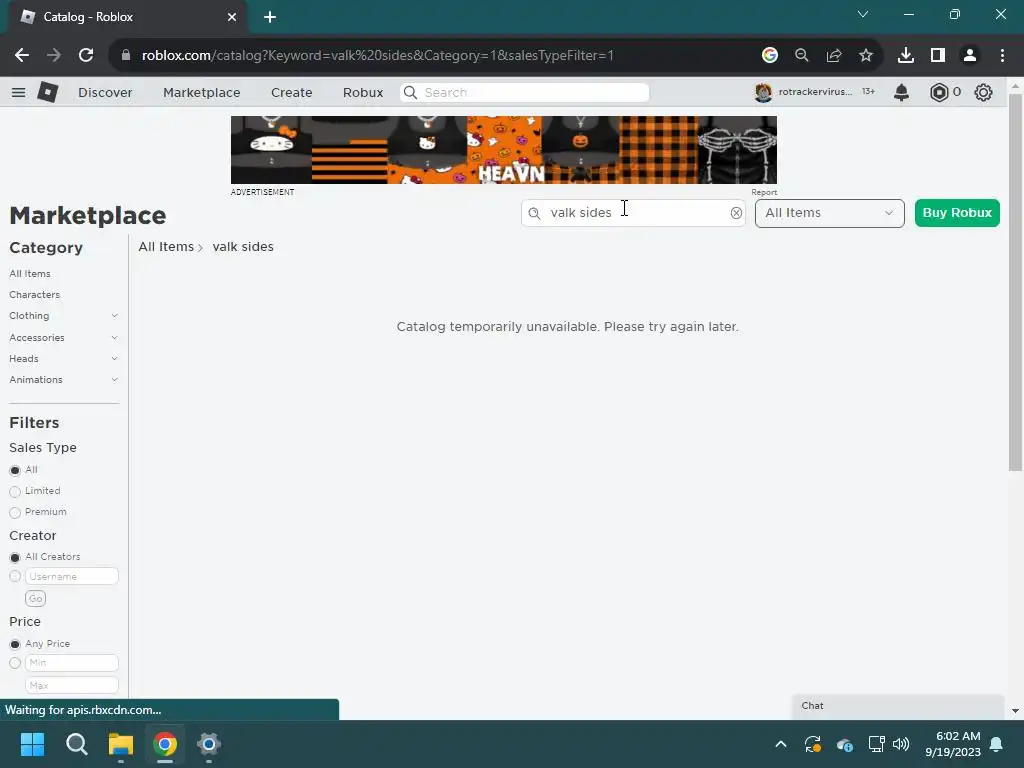Open a new browser tab
The width and height of the screenshot is (1024, 768).
click(x=270, y=17)
